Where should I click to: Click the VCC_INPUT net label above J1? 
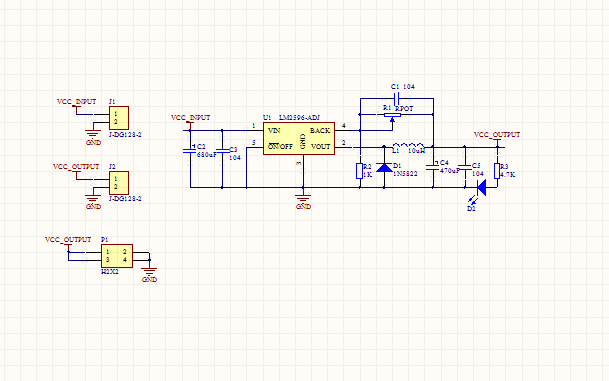(x=77, y=102)
